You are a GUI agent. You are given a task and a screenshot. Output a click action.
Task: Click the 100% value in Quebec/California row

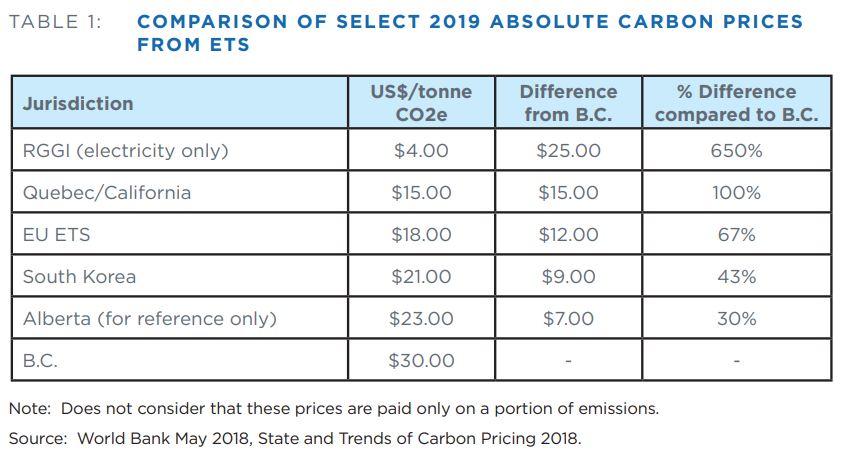point(736,193)
